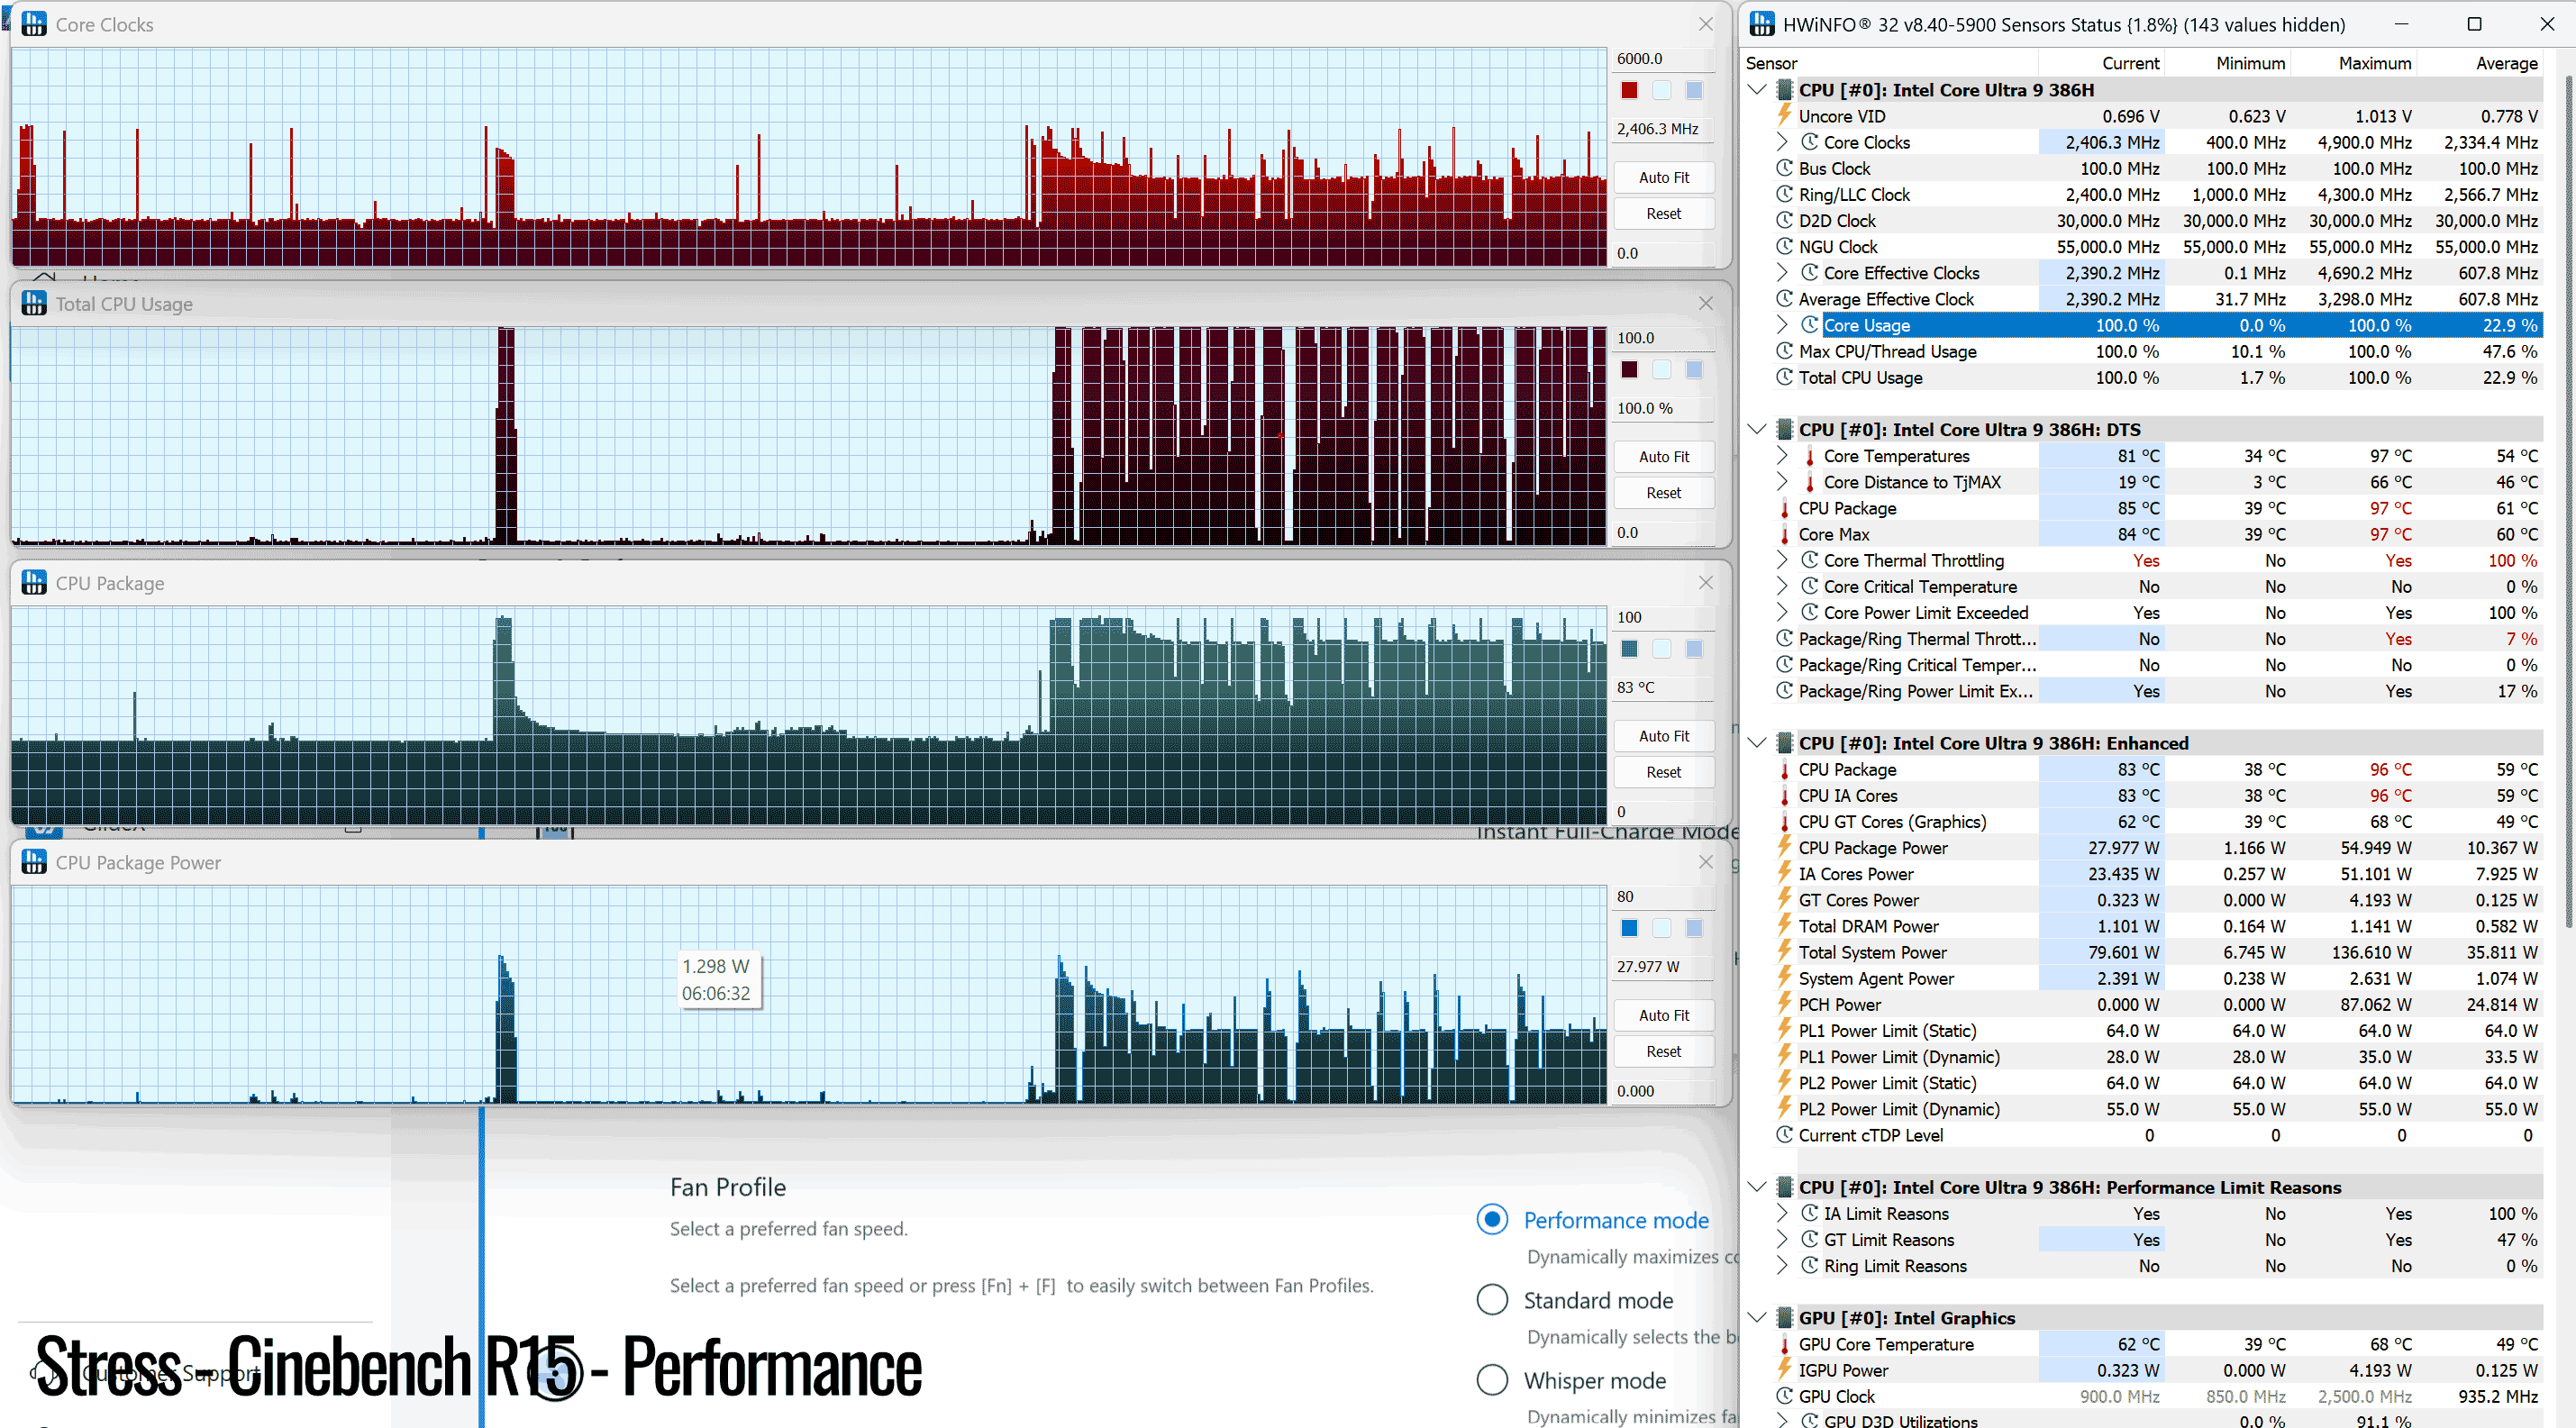Image resolution: width=2576 pixels, height=1428 pixels.
Task: Click the Sensor column header
Action: tap(1771, 63)
